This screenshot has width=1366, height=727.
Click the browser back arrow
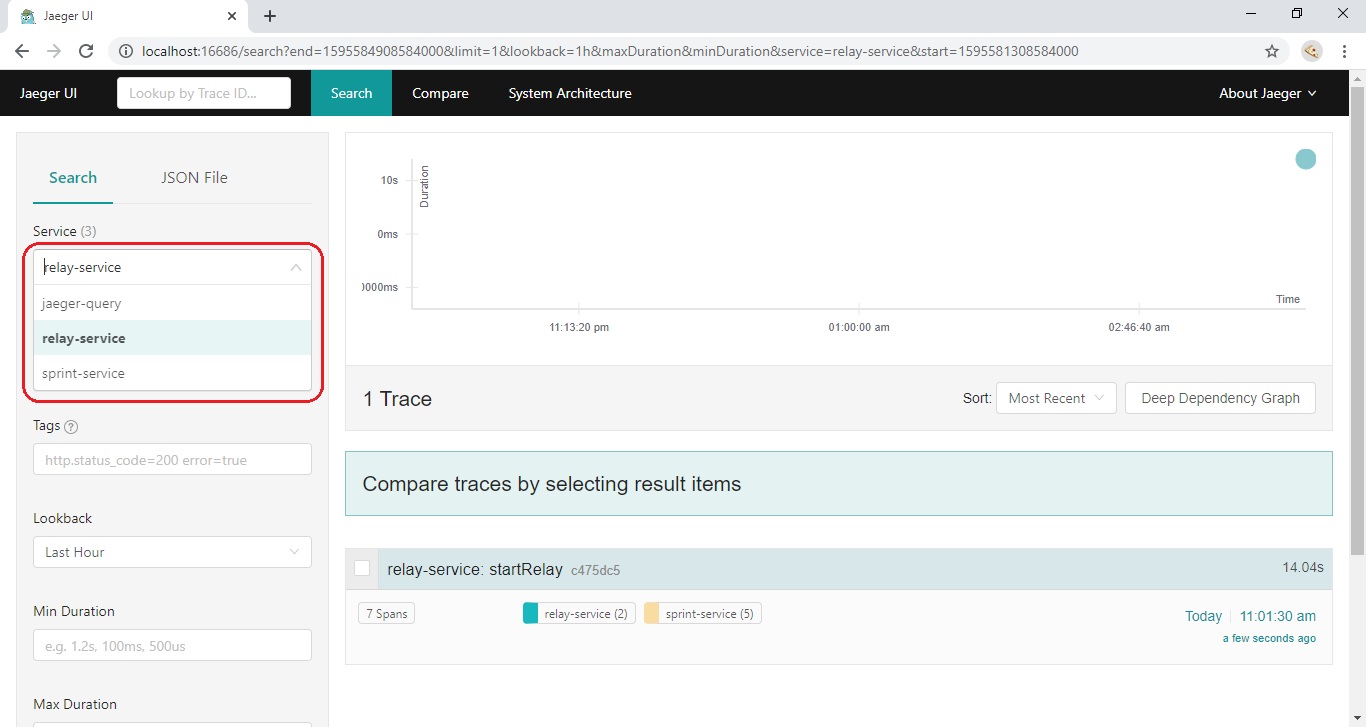coord(22,51)
